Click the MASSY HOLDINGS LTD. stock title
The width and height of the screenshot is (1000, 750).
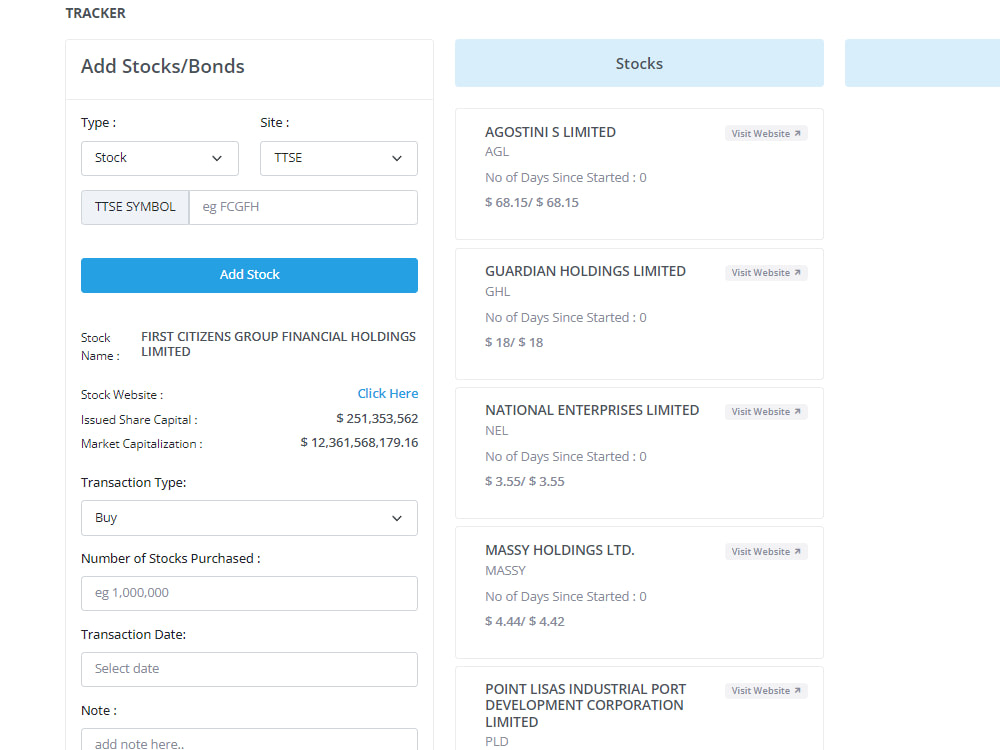tap(560, 550)
